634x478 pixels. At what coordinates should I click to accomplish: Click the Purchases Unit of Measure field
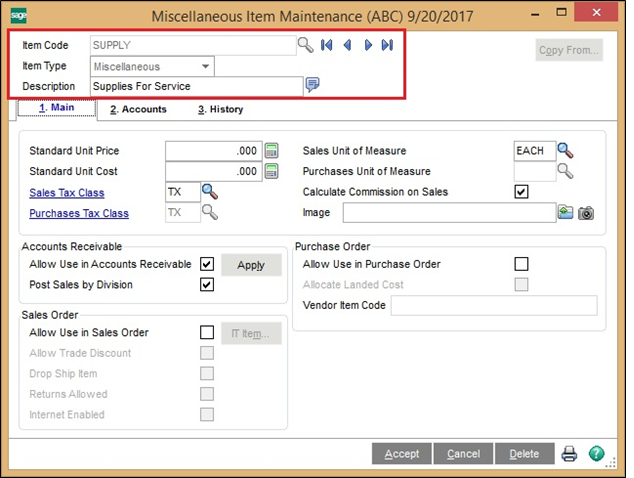click(535, 171)
